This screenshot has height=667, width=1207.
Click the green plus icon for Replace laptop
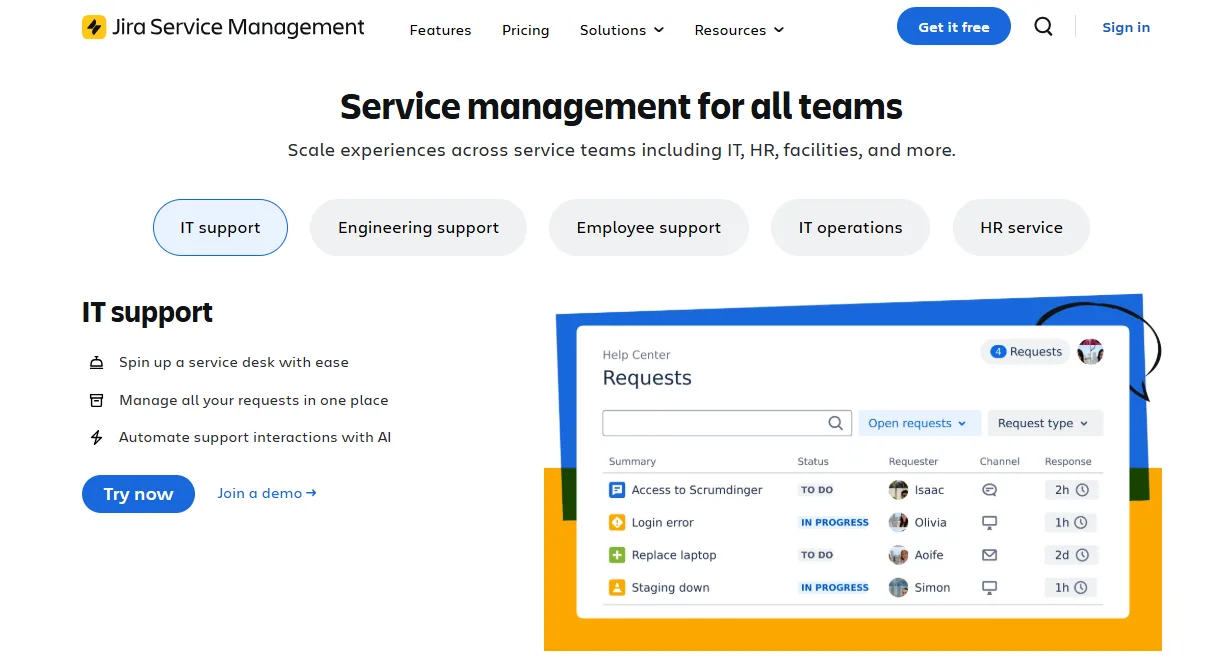[x=617, y=555]
